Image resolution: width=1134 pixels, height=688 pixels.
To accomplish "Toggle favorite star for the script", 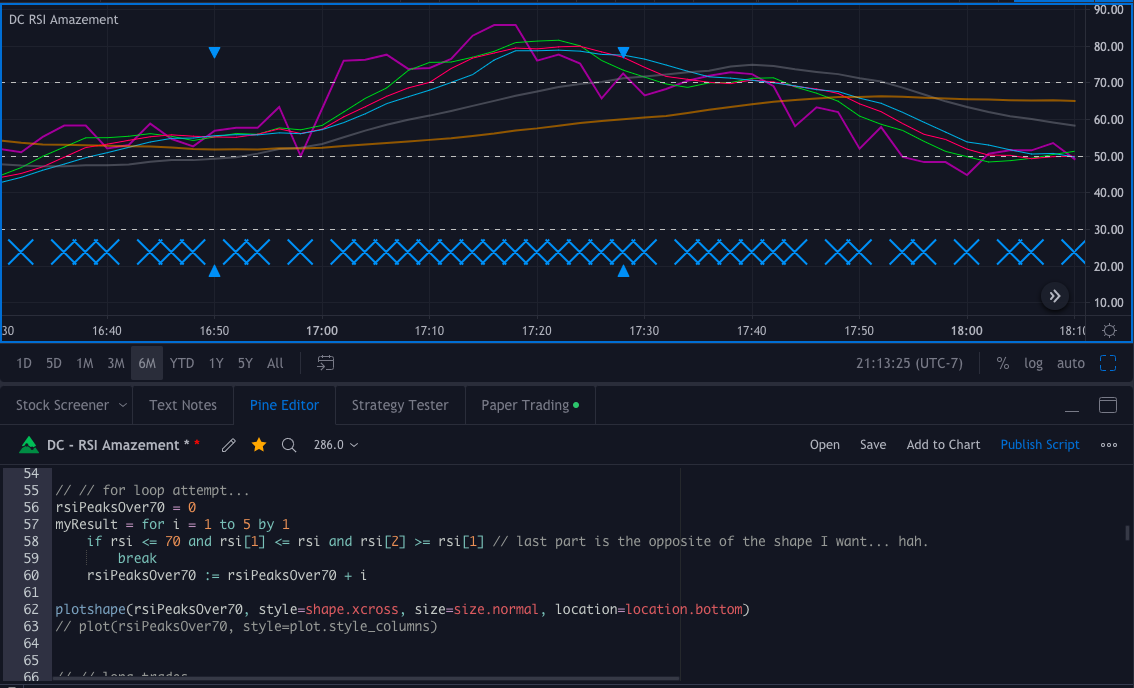I will tap(258, 445).
